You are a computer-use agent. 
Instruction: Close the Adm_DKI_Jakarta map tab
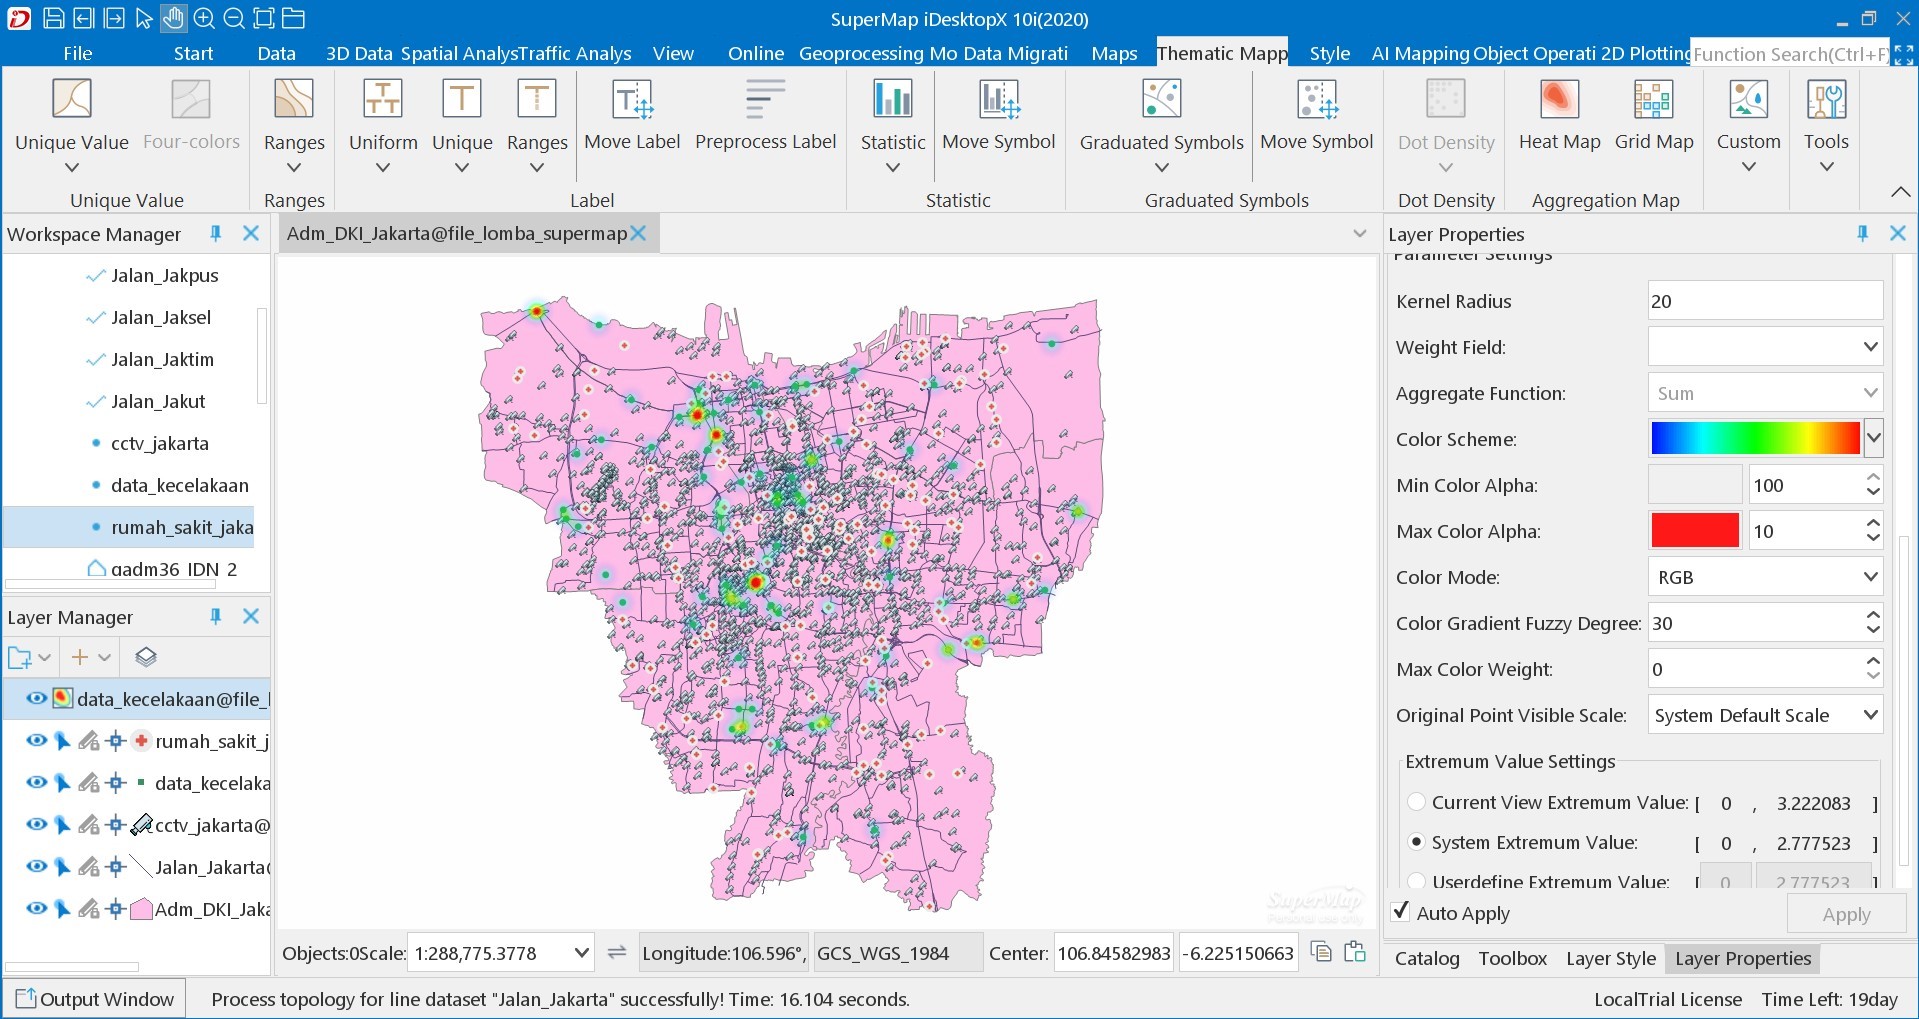(638, 233)
